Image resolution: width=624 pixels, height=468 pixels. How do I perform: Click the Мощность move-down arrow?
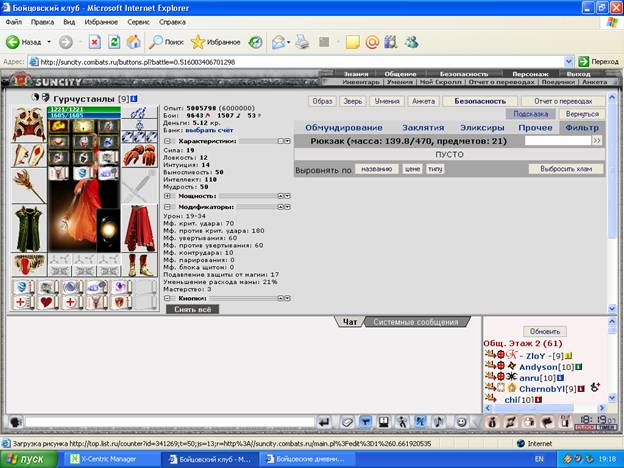point(287,196)
